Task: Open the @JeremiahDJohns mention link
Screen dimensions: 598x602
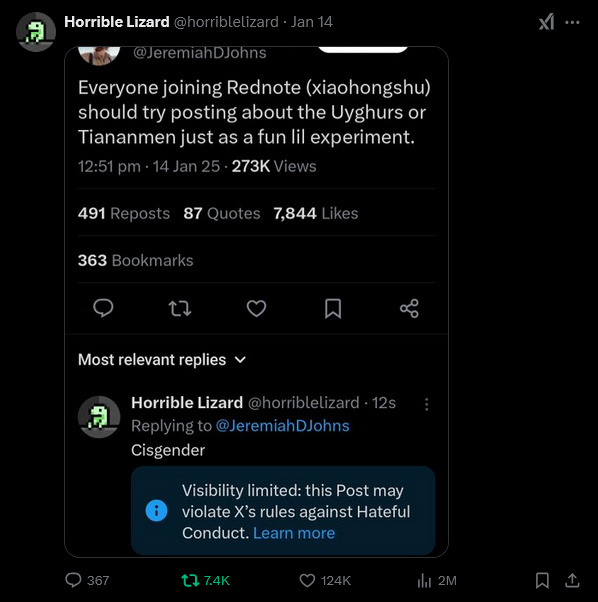Action: (x=282, y=426)
